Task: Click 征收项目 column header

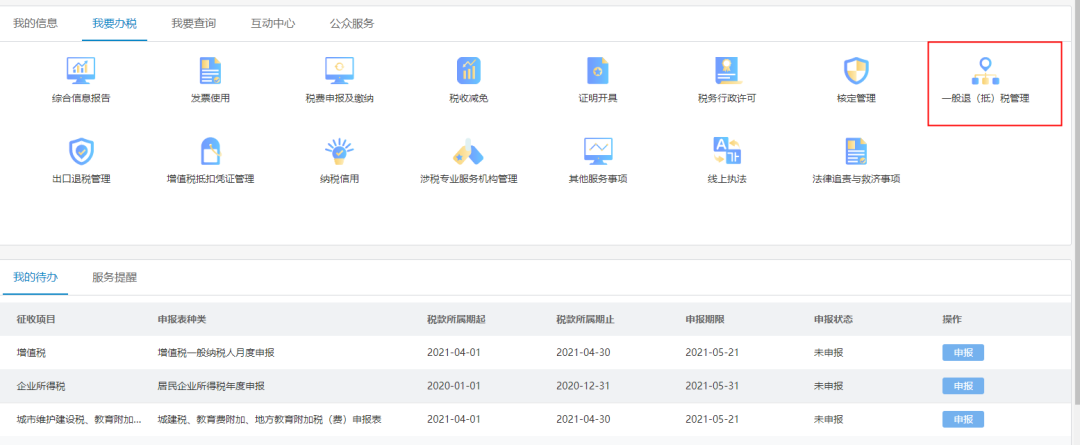Action: point(36,320)
